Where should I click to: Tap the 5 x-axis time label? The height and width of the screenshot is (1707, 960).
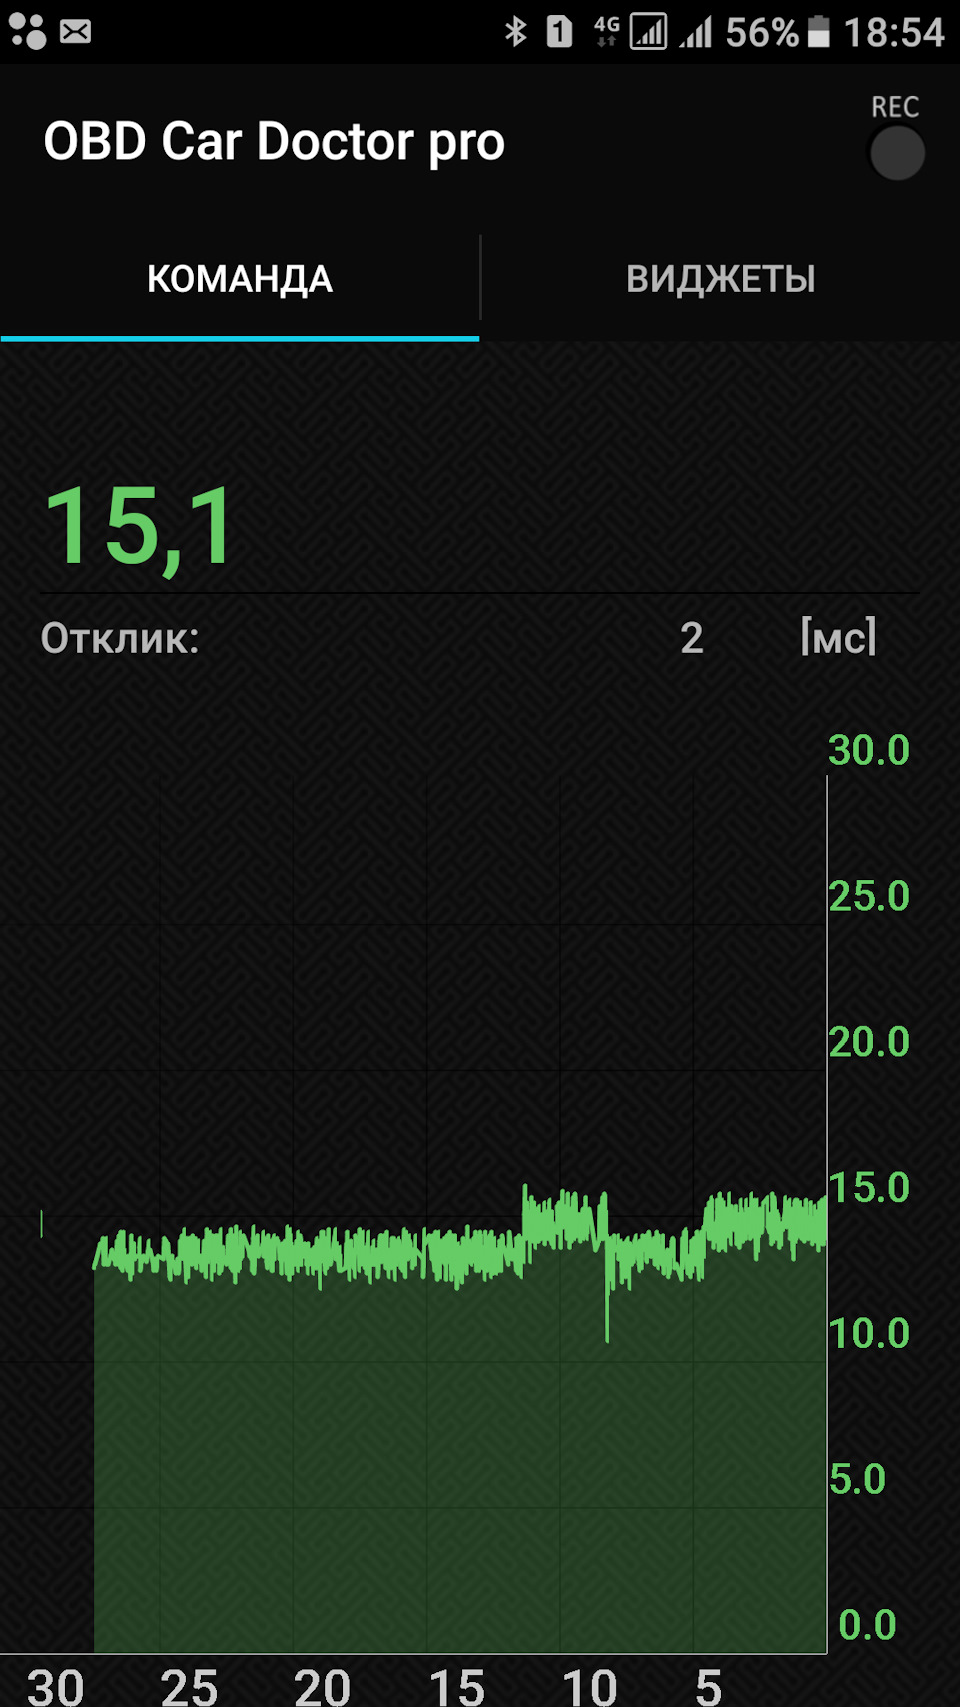pyautogui.click(x=709, y=1687)
